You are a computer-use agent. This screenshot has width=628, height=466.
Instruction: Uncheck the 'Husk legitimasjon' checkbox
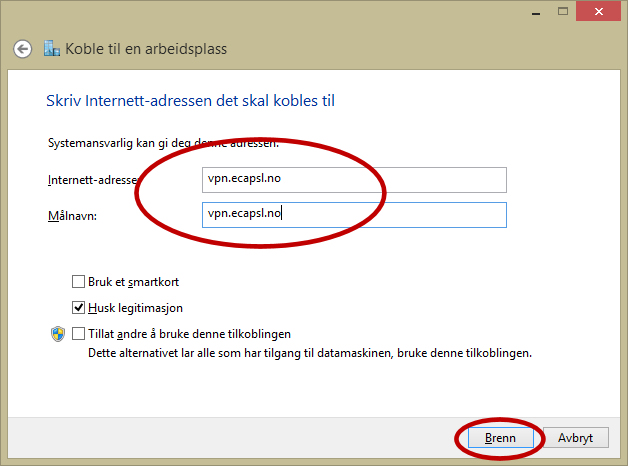(x=79, y=308)
